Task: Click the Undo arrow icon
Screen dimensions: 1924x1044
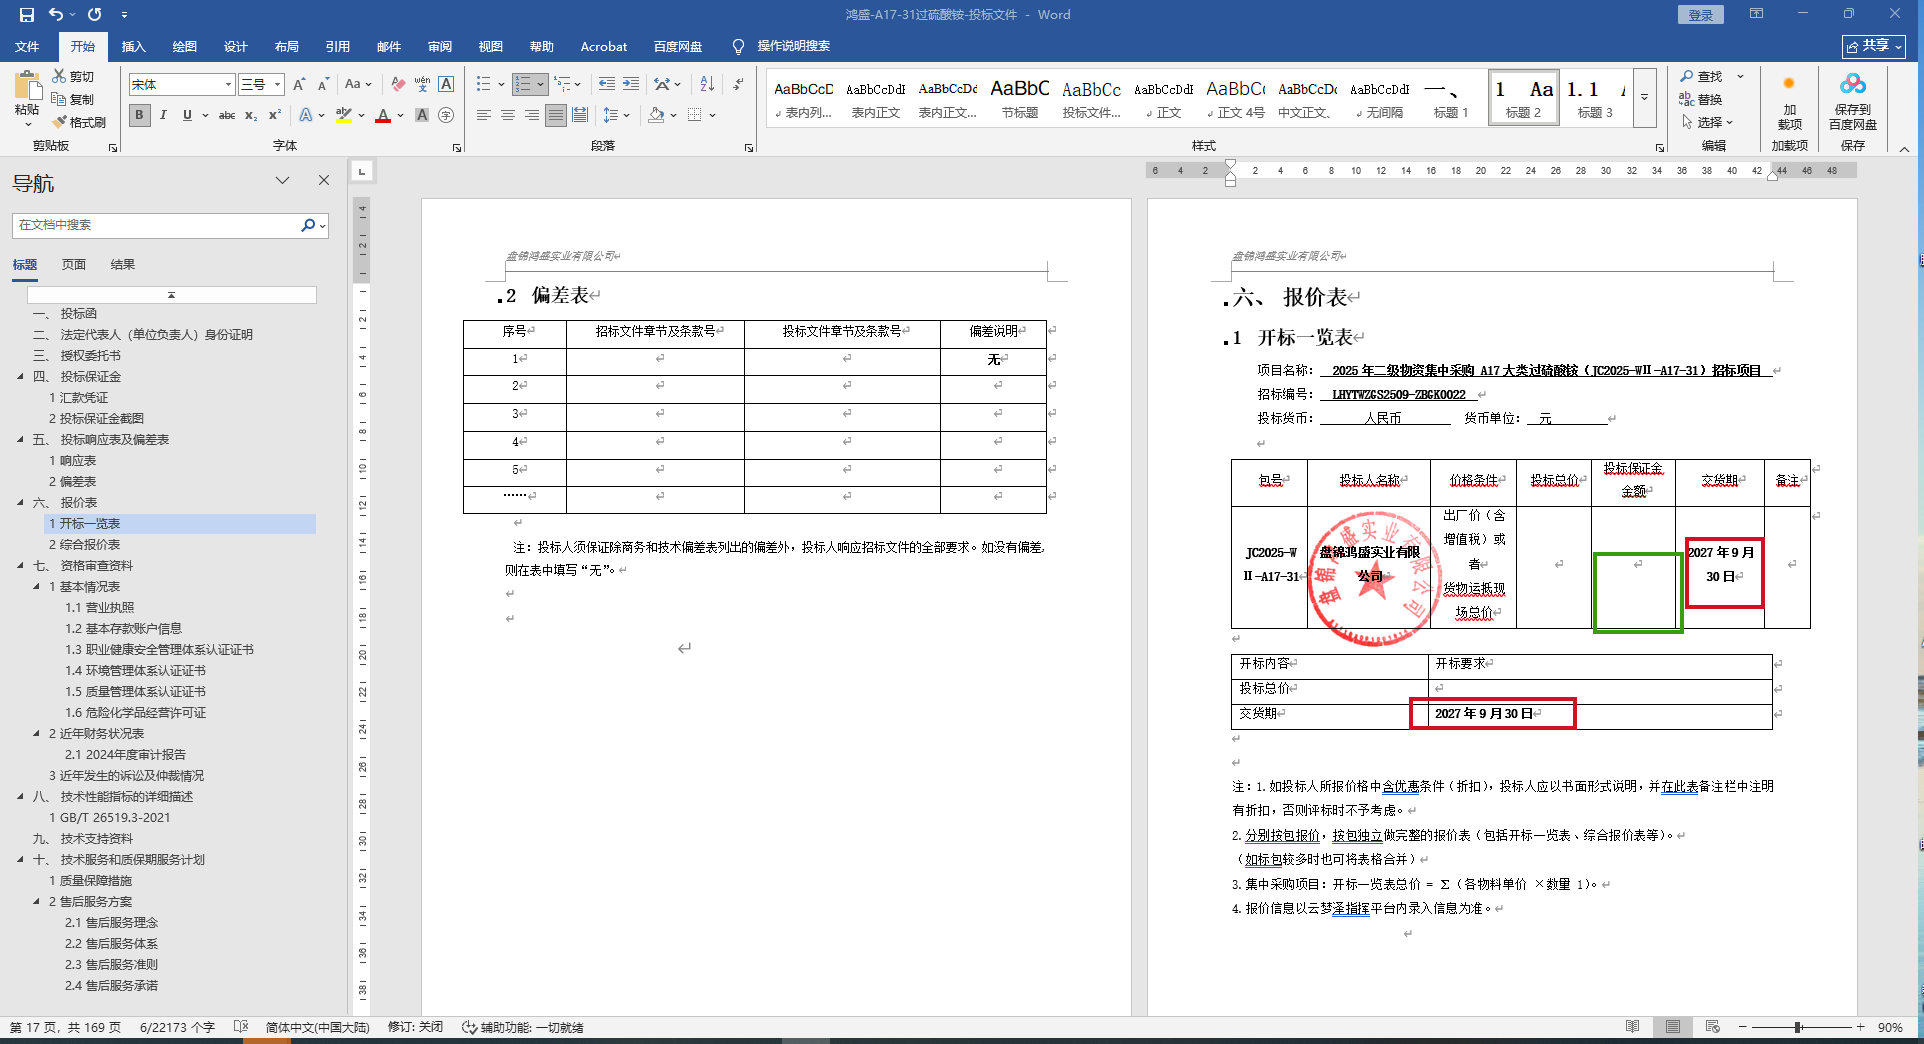Action: (x=56, y=15)
